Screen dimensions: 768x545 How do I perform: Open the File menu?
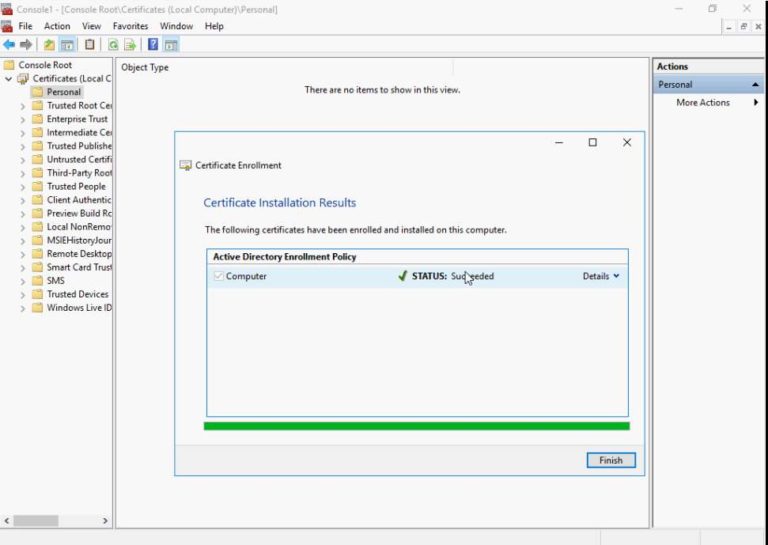(x=25, y=26)
